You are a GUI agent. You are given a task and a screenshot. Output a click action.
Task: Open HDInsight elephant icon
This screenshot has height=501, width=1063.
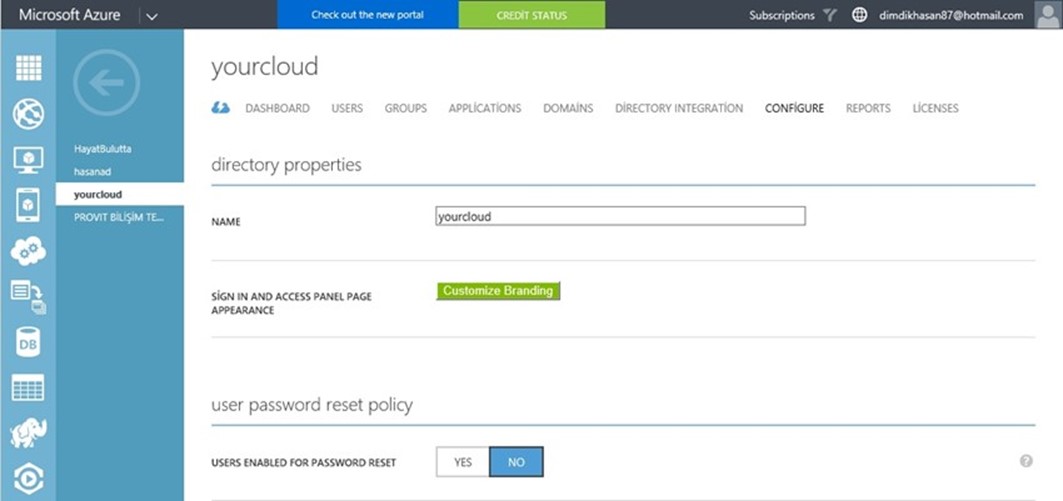28,434
